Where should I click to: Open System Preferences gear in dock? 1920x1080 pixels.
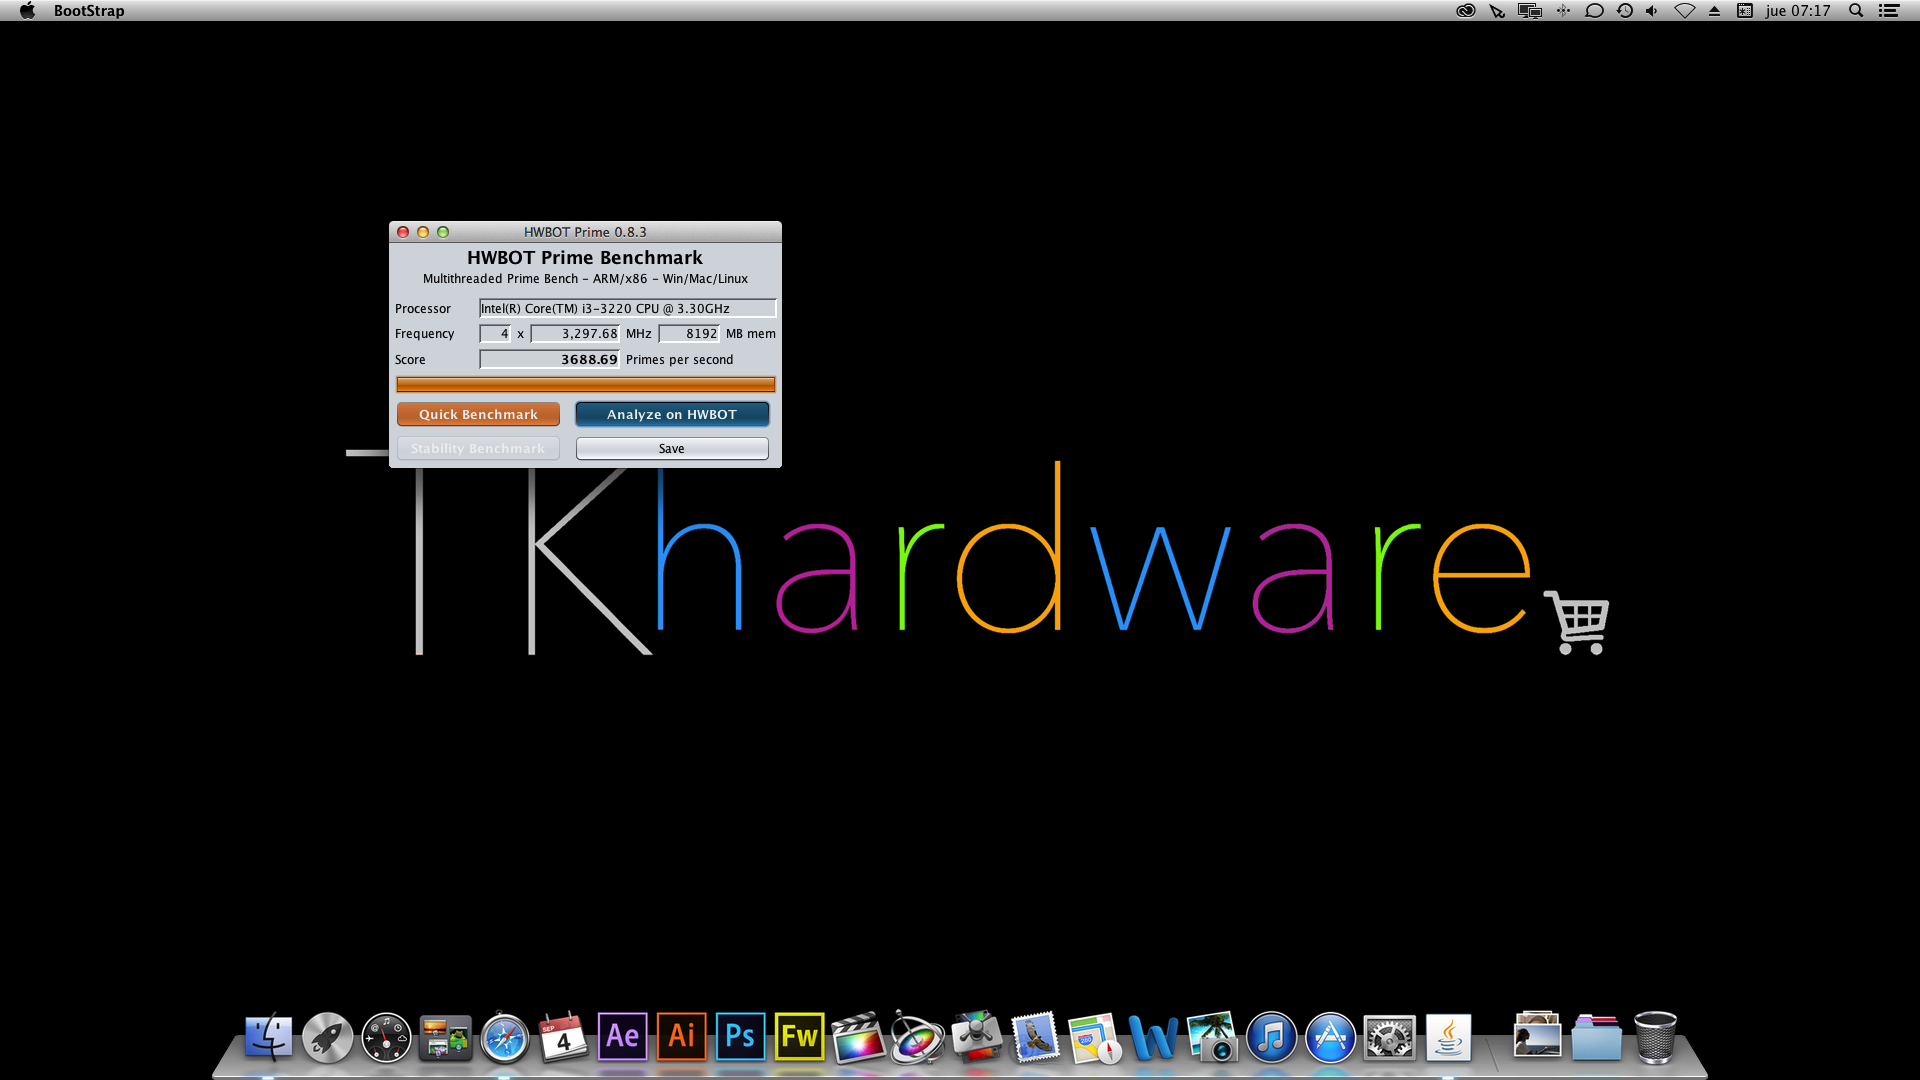(1389, 1037)
